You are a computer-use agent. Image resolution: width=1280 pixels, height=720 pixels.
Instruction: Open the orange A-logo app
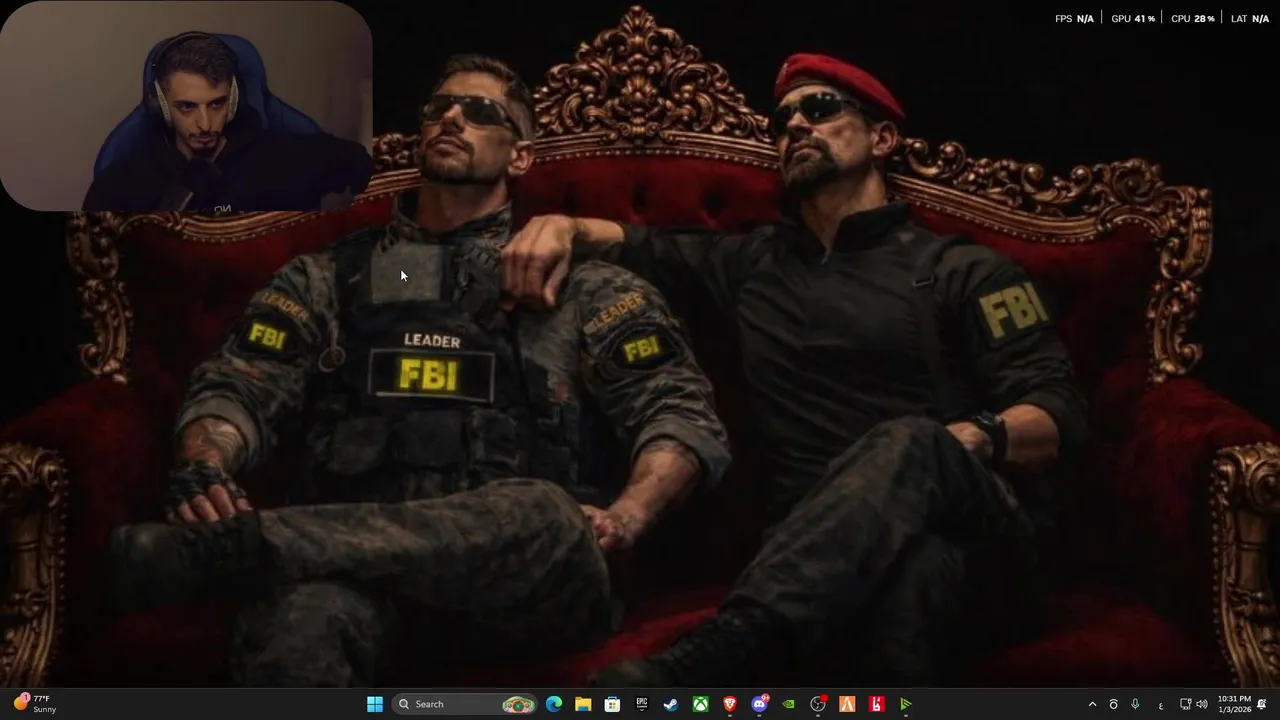pyautogui.click(x=847, y=704)
